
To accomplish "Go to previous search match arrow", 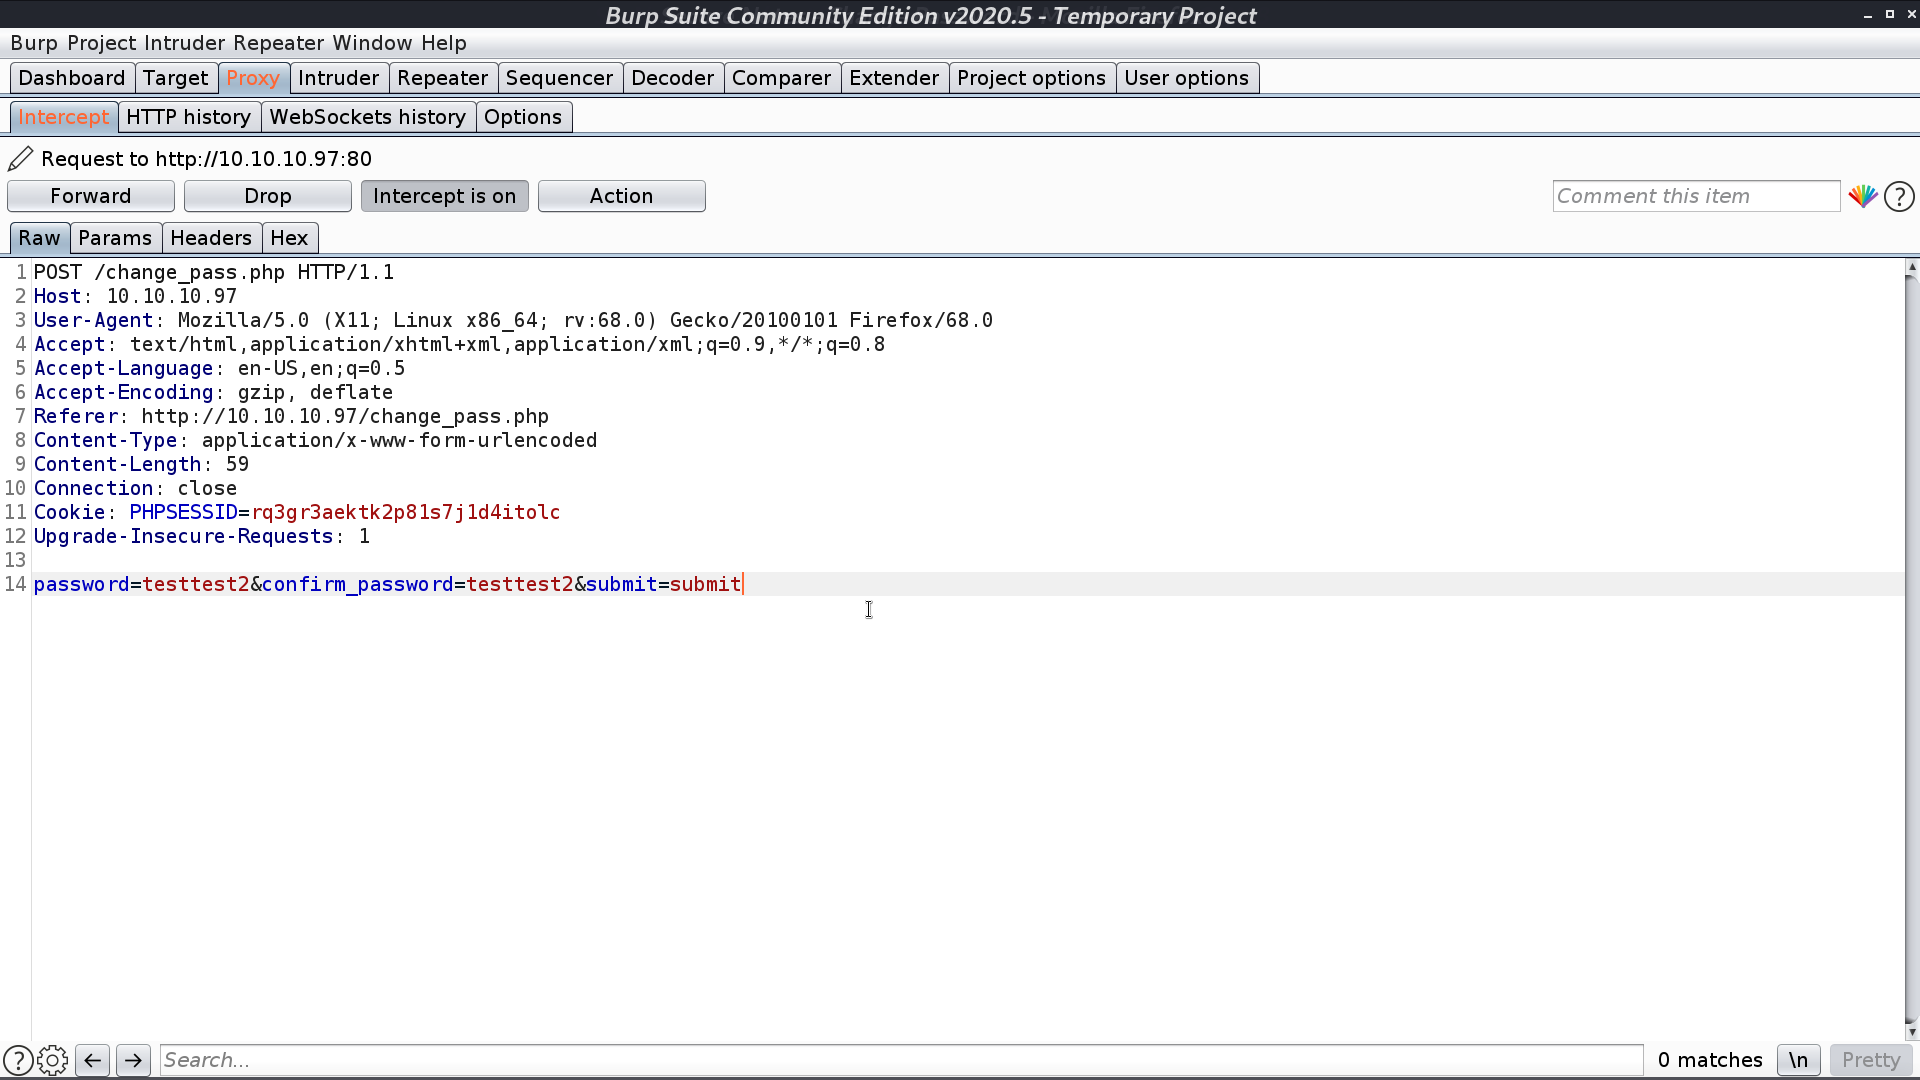I will coord(93,1060).
